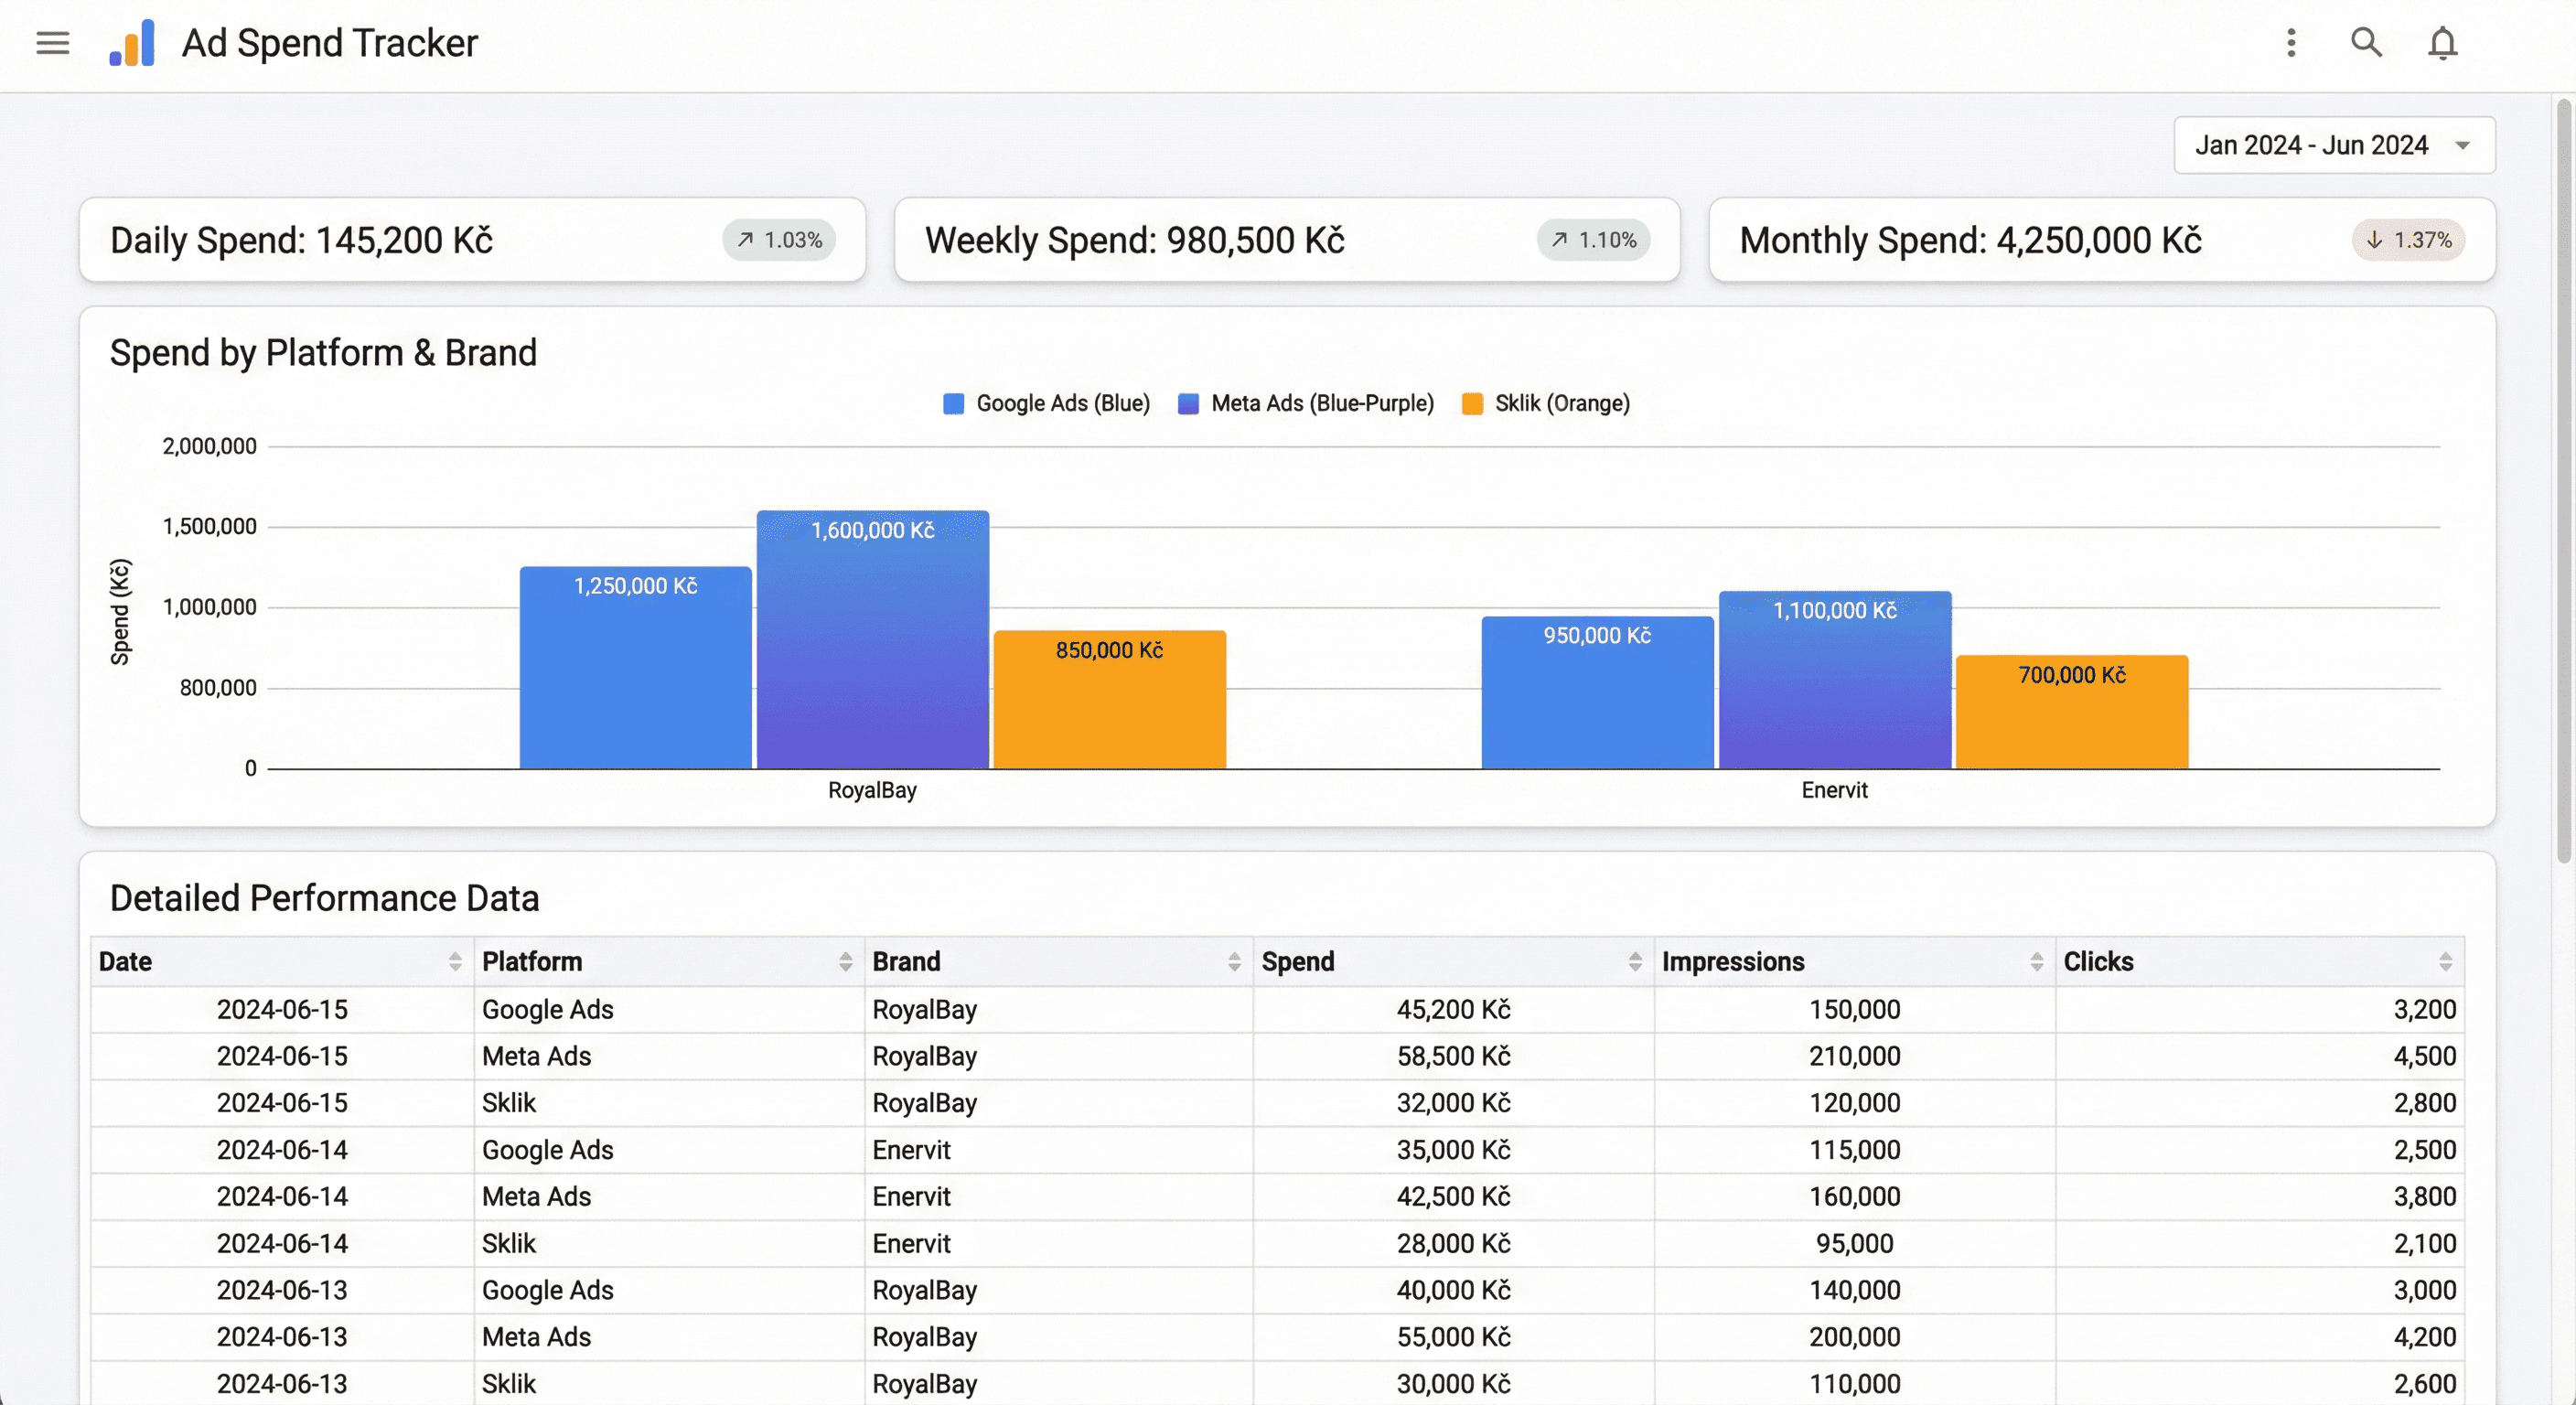Click the trend arrow inside the 1.10% badge

click(1559, 240)
